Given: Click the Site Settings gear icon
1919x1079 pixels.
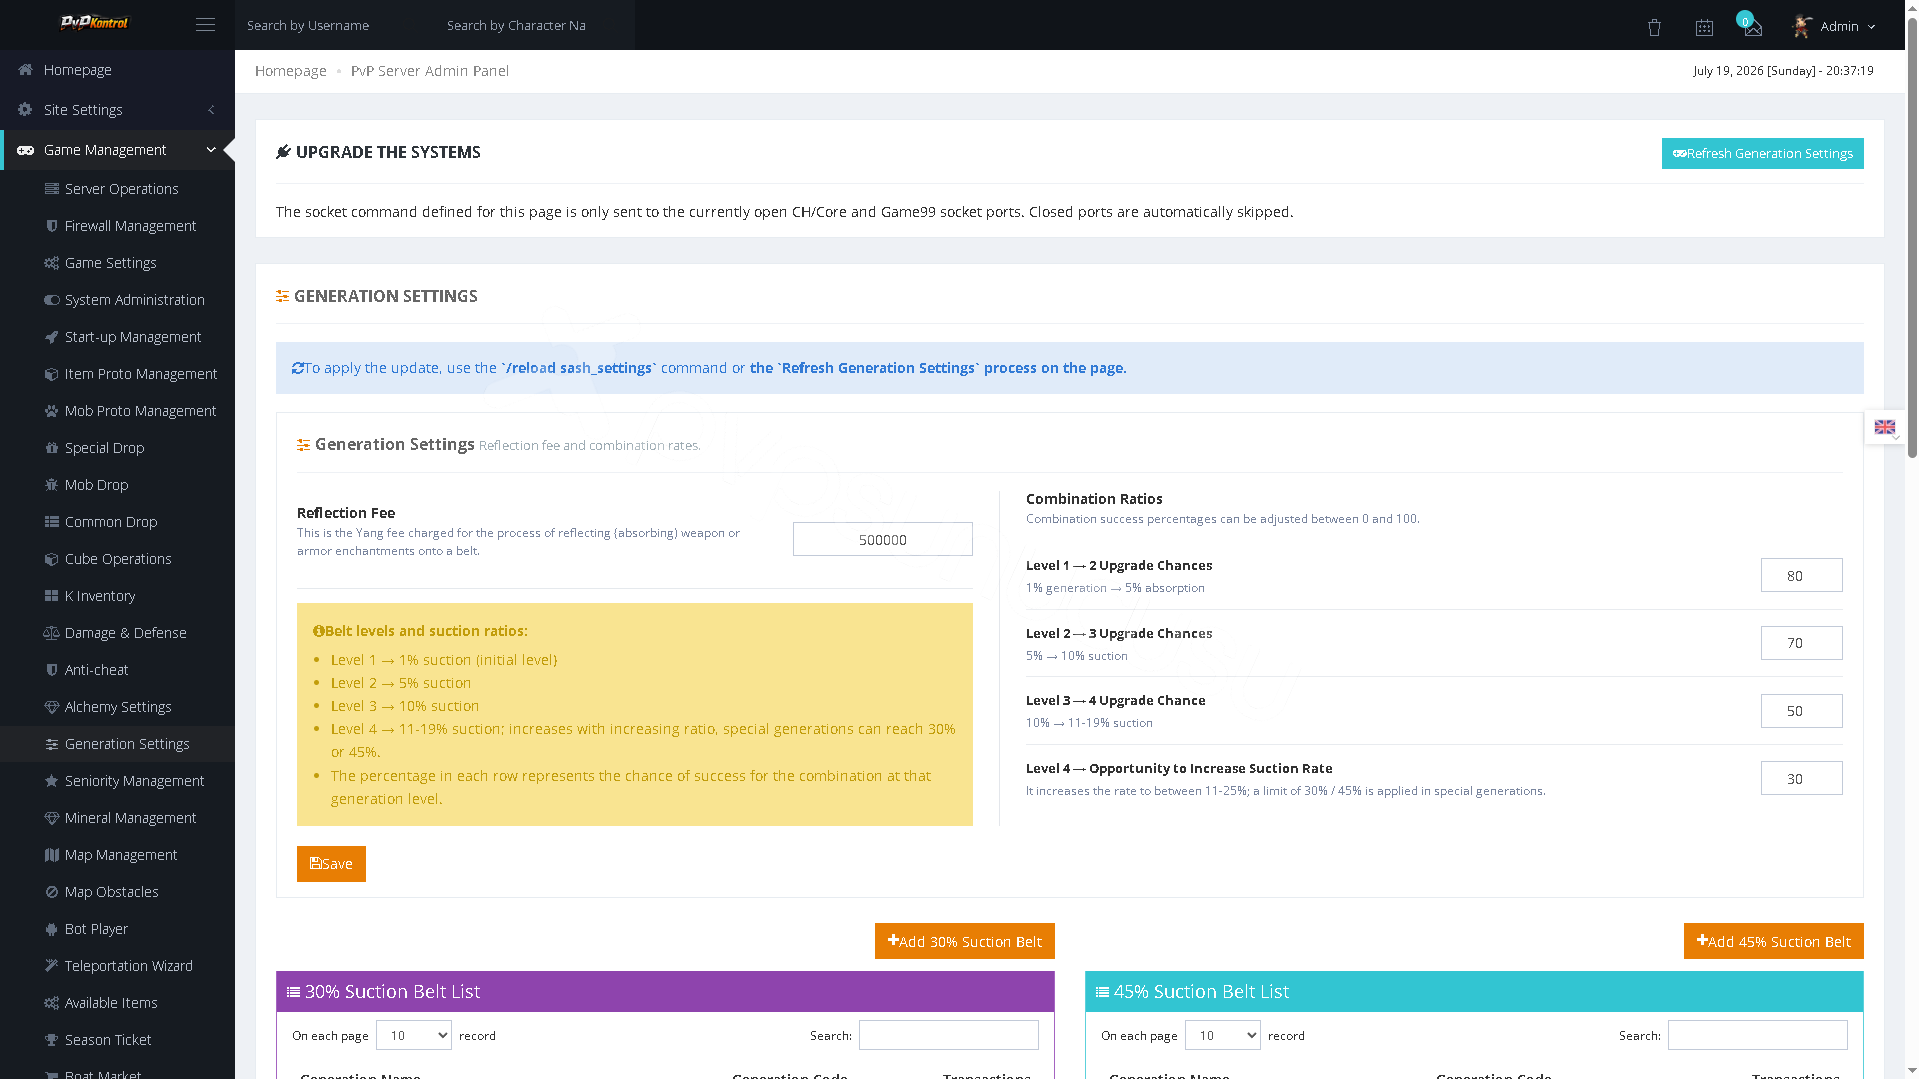Looking at the screenshot, I should click(x=25, y=110).
